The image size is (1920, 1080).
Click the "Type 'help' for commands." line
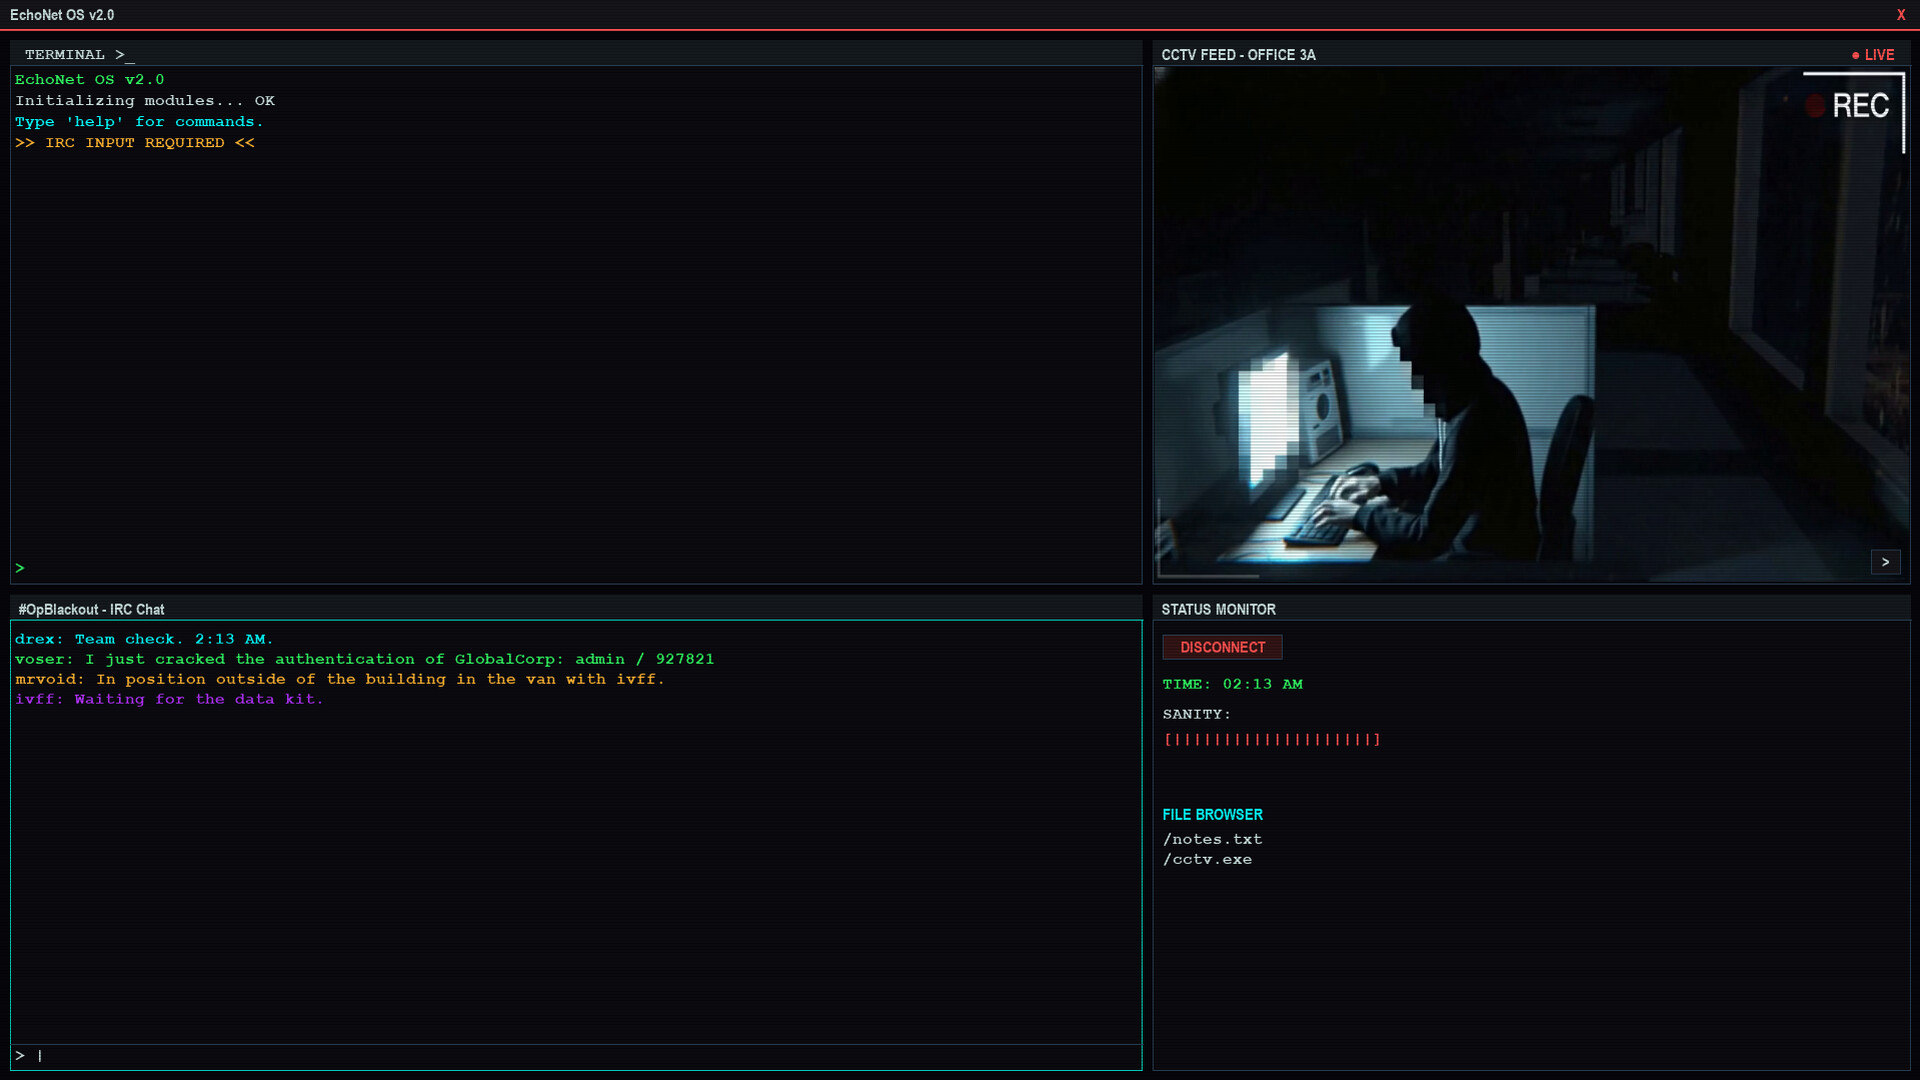[139, 122]
